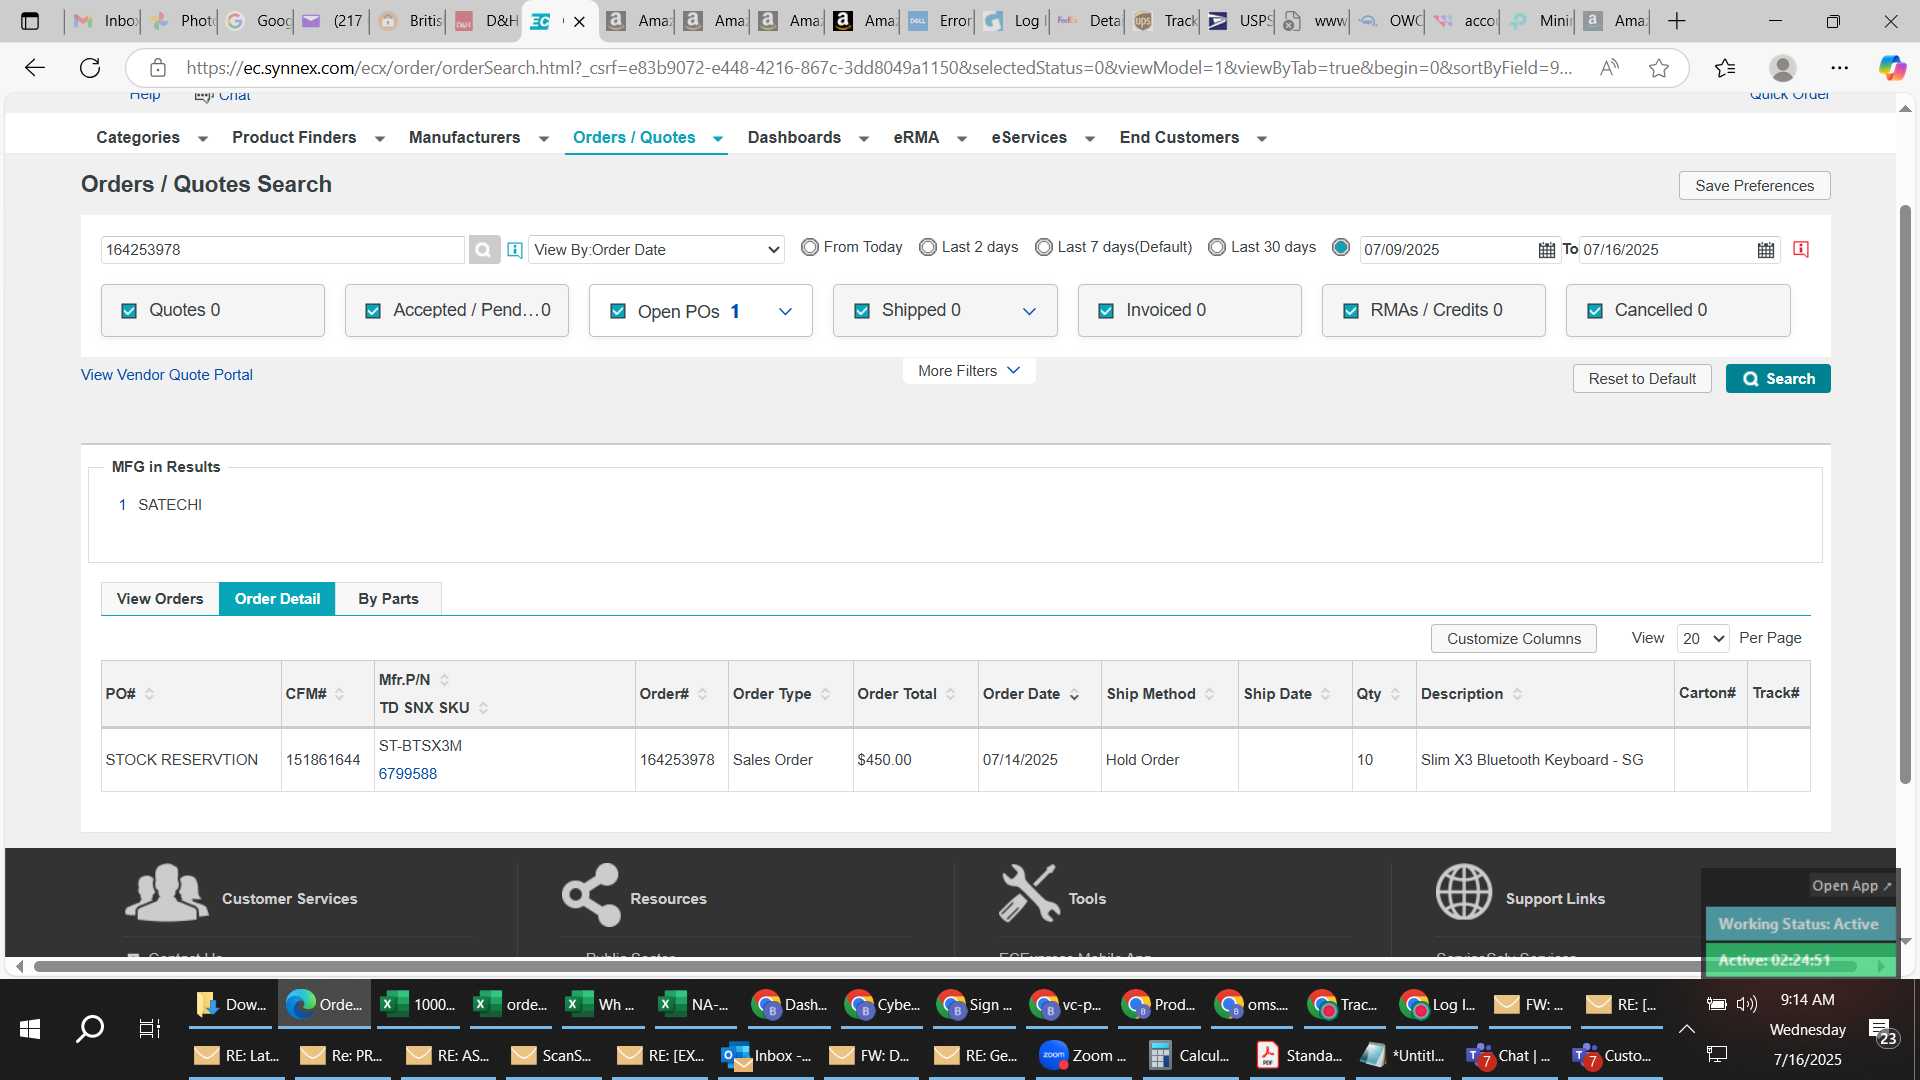The height and width of the screenshot is (1080, 1920).
Task: Sort by Qty column arrows
Action: pyautogui.click(x=1395, y=694)
